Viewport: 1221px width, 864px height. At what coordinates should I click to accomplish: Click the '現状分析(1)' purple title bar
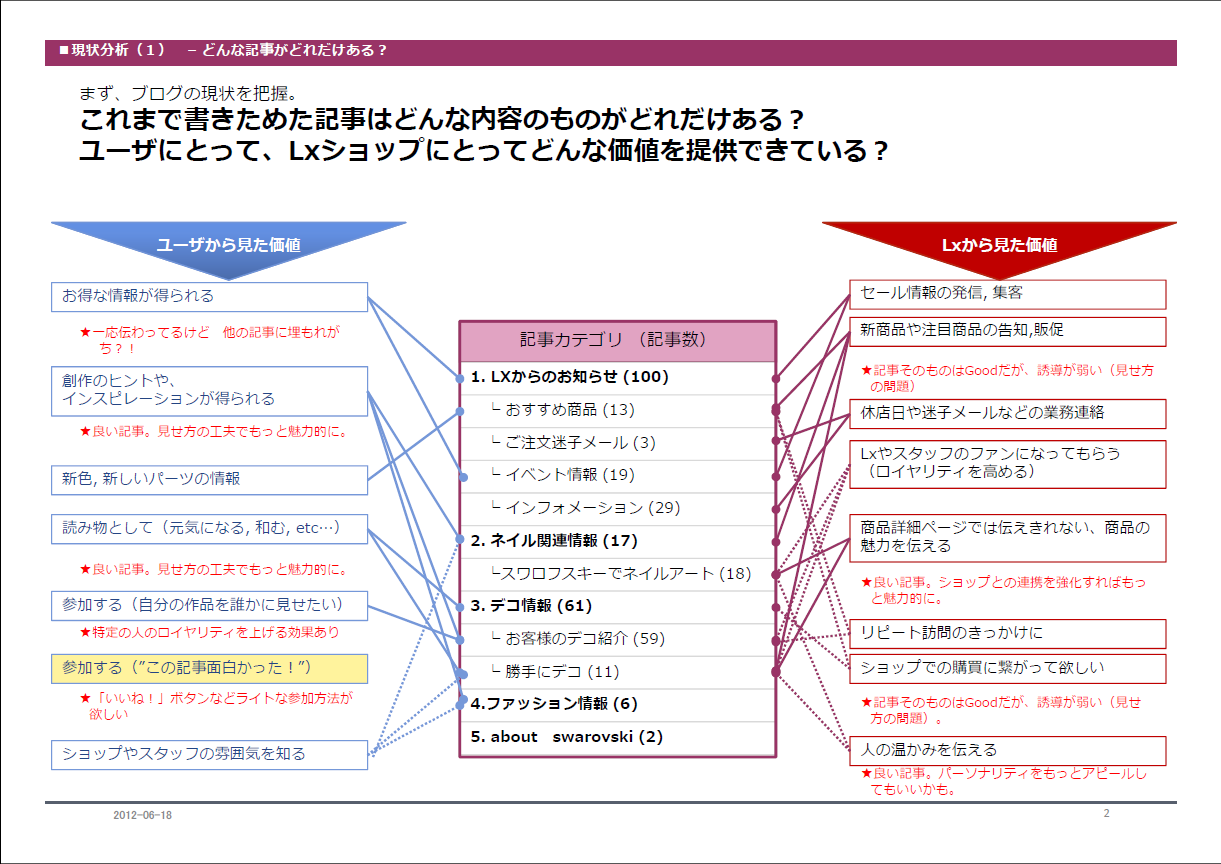click(x=610, y=52)
